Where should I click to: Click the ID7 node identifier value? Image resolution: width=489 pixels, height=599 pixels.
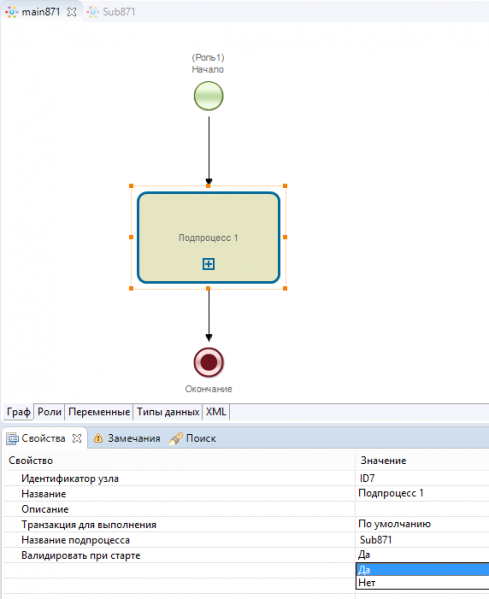click(x=423, y=478)
